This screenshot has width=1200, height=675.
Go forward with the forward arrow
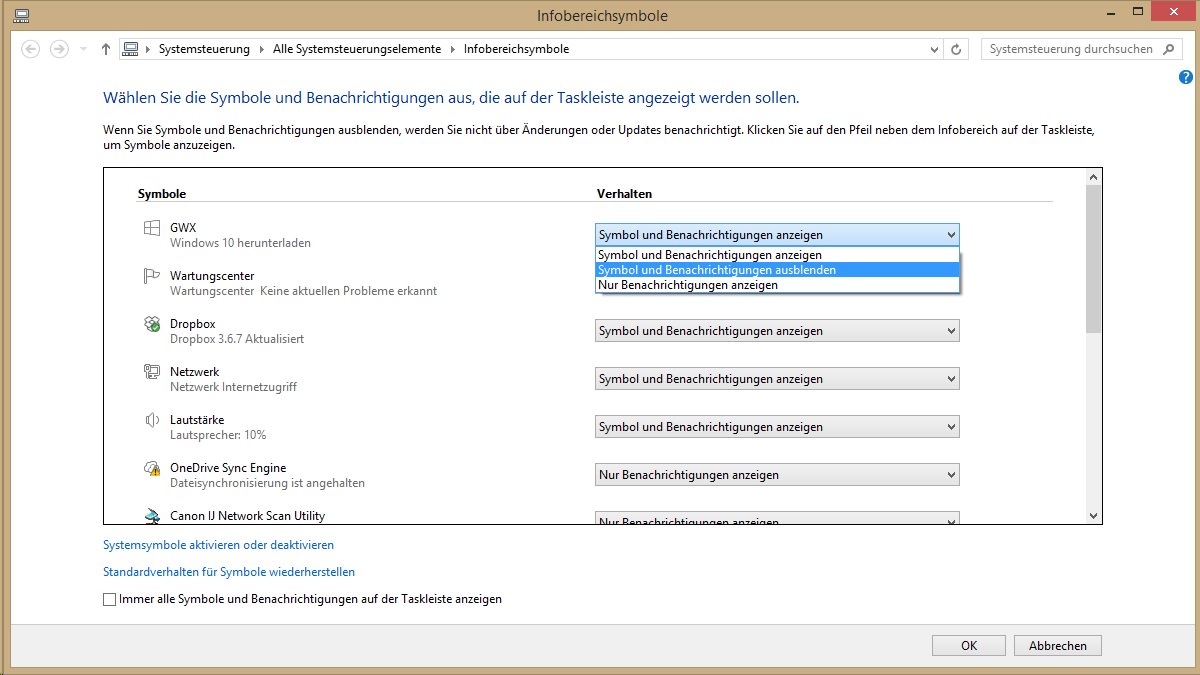pos(60,49)
